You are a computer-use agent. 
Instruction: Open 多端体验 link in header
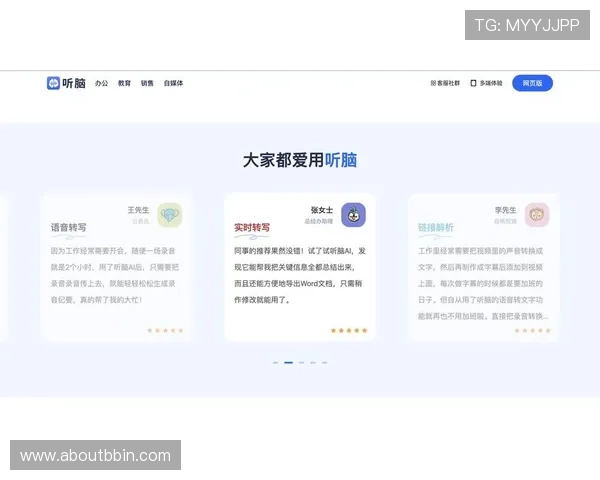point(486,83)
